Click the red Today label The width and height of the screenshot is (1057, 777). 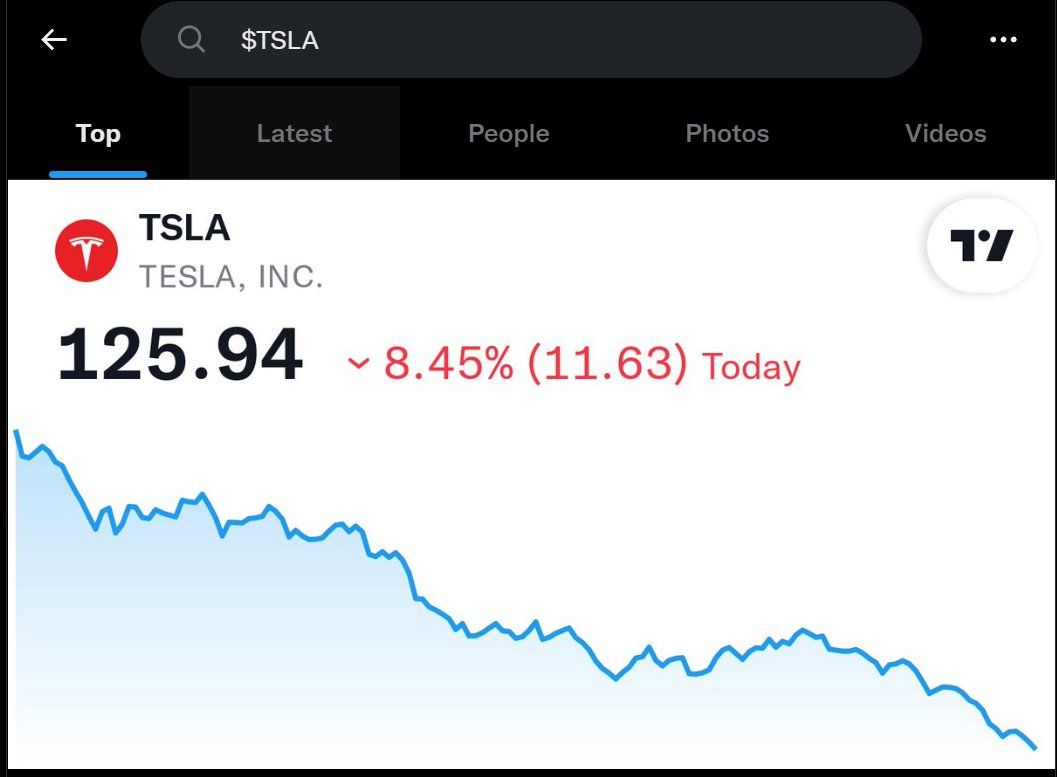[x=751, y=367]
